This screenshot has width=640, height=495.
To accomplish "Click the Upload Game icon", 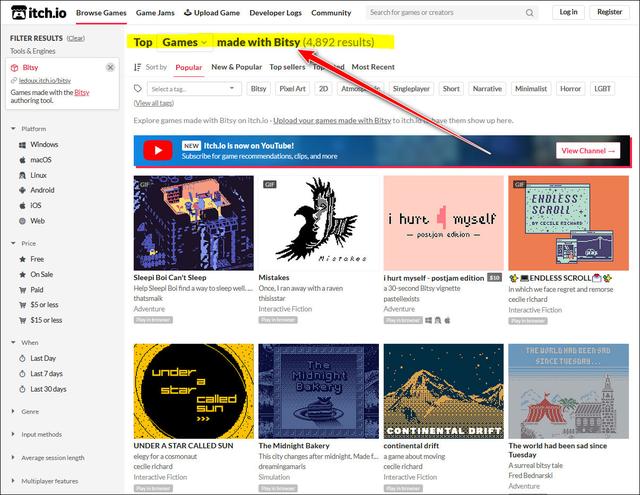I will pos(188,13).
